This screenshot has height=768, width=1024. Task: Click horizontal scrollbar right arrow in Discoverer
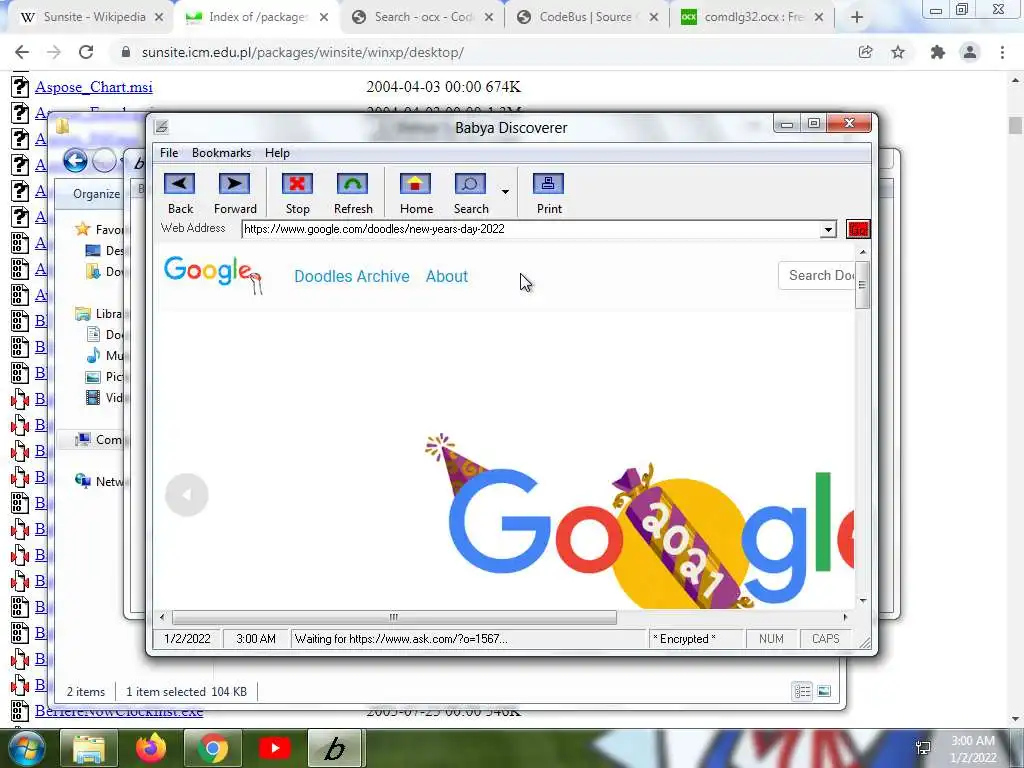[845, 617]
